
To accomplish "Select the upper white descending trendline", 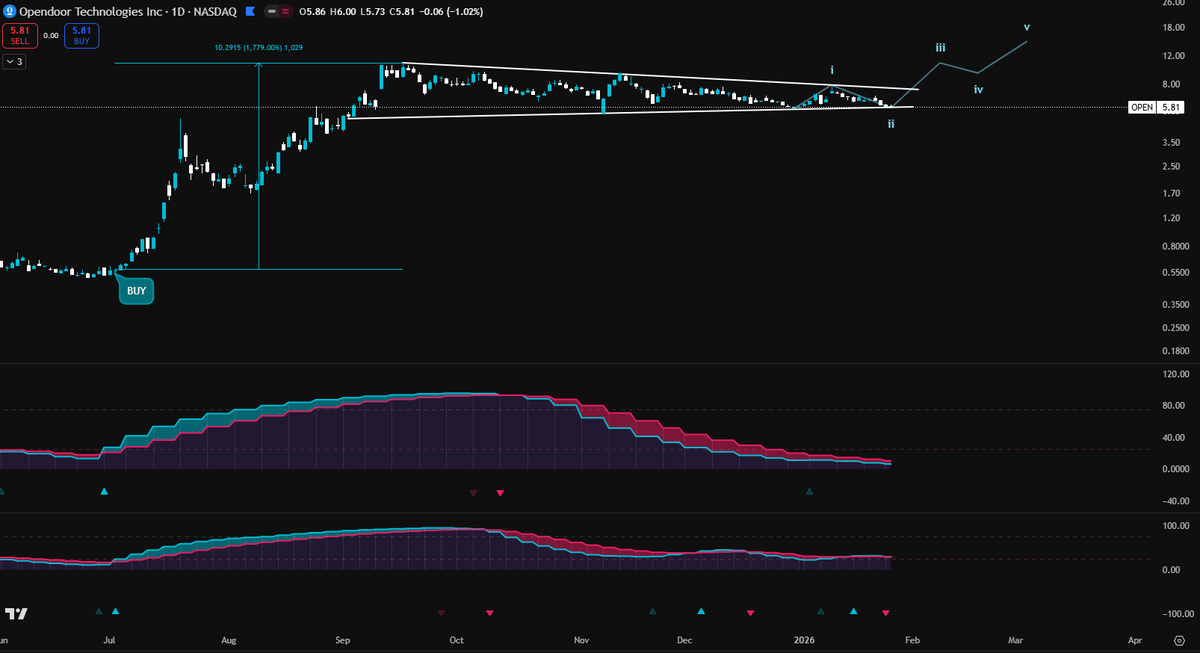I will [x=660, y=76].
